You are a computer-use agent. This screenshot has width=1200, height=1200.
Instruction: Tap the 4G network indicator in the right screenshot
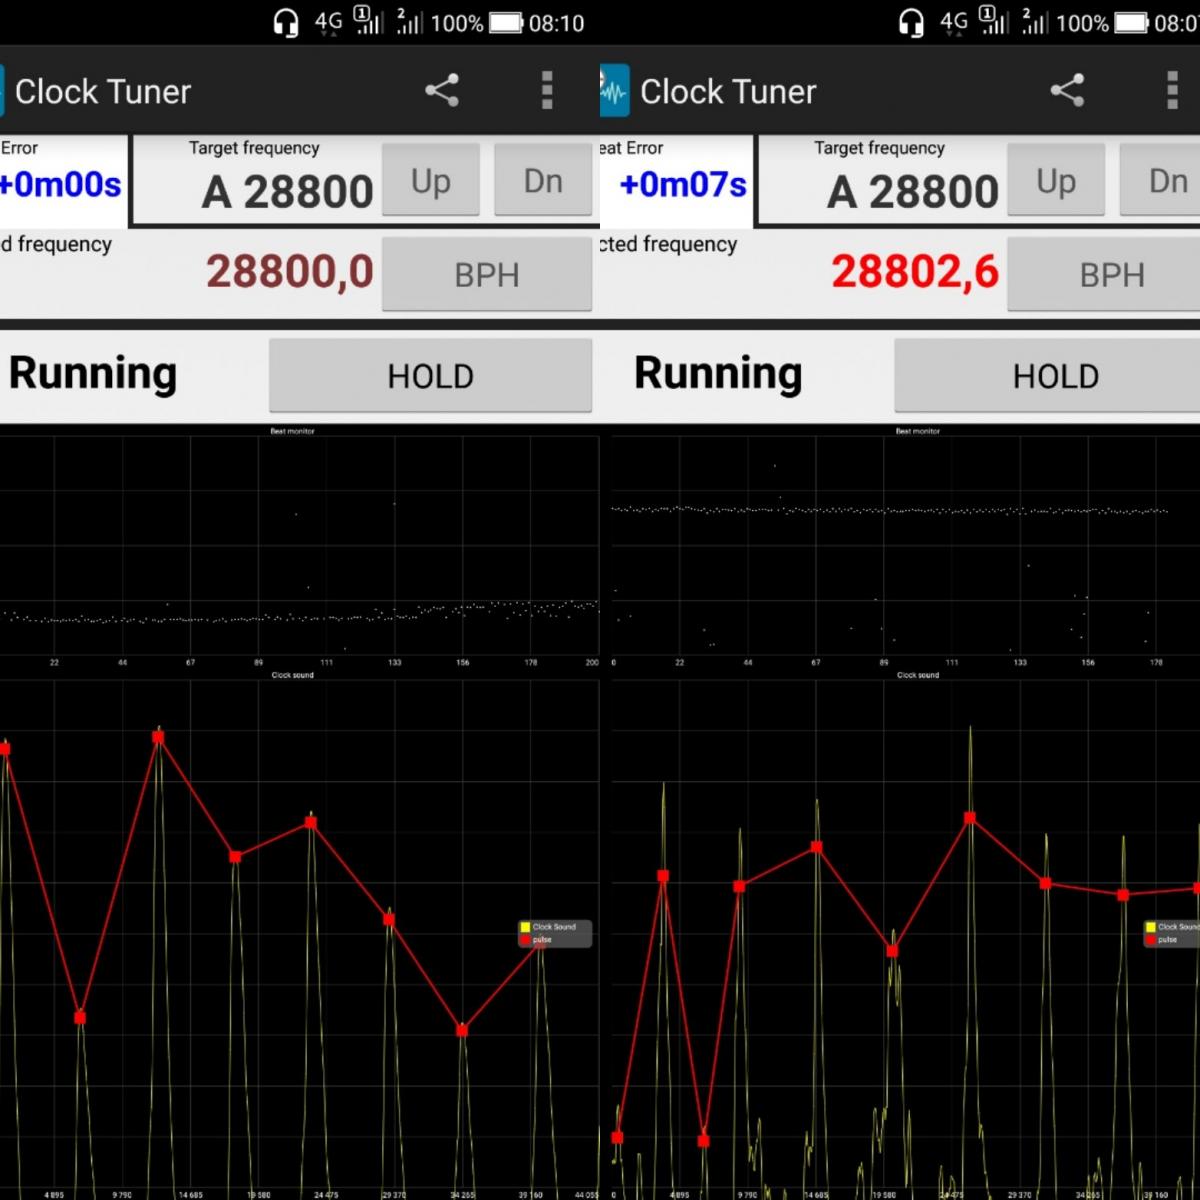point(954,23)
